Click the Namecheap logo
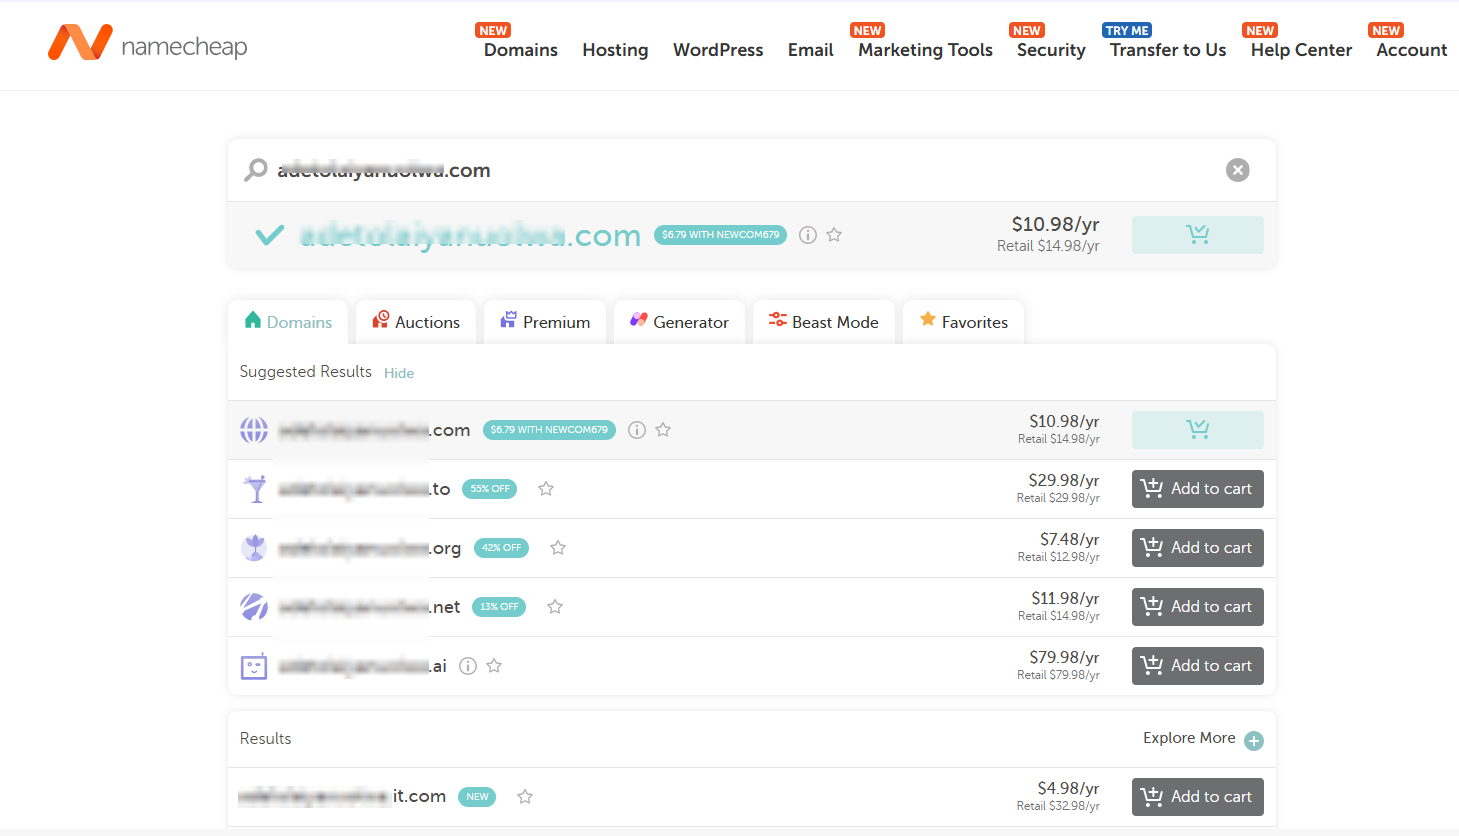This screenshot has height=836, width=1459. point(146,43)
